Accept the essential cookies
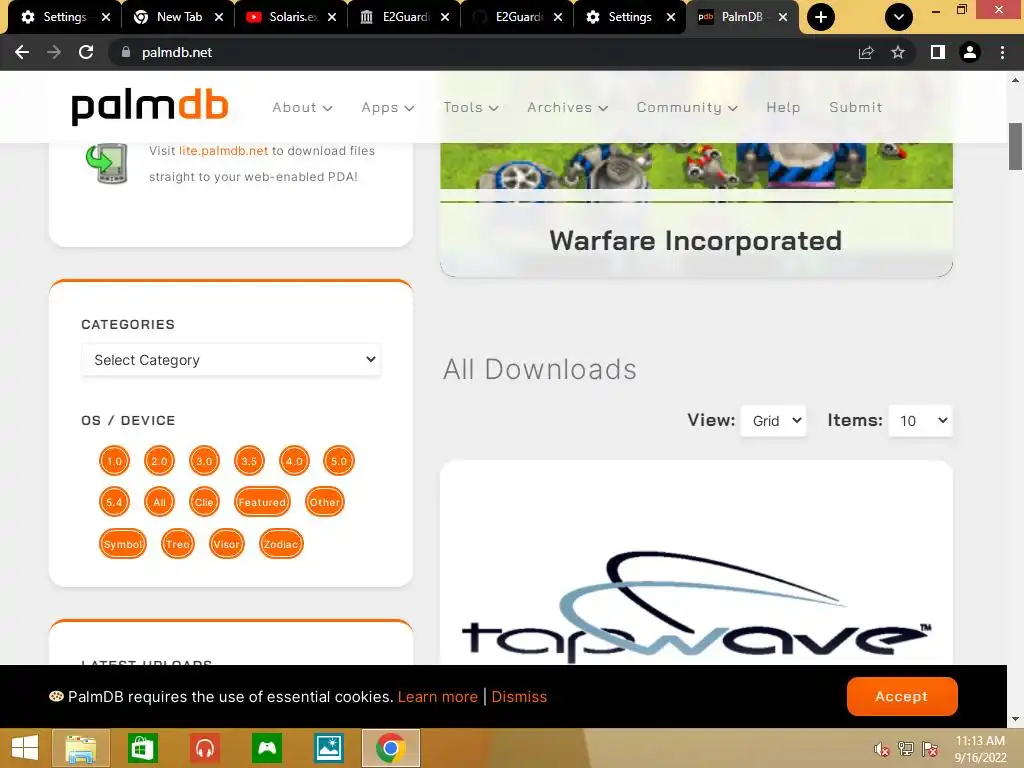Viewport: 1024px width, 768px height. (x=902, y=696)
